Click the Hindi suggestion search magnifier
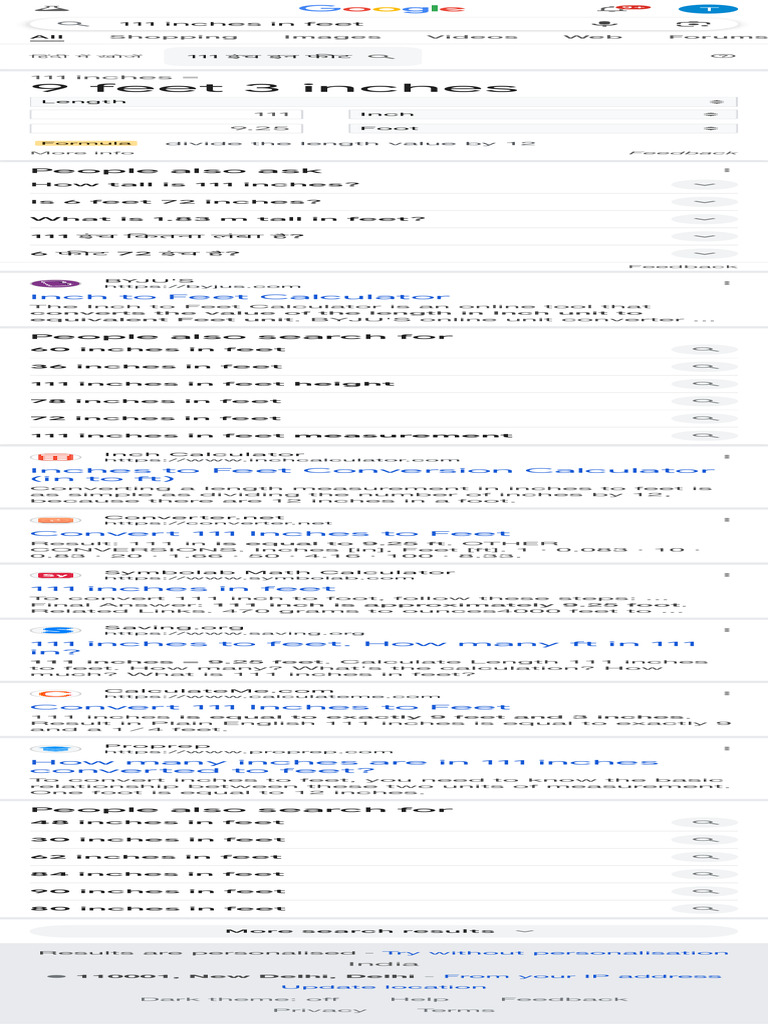768x1024 pixels. click(381, 57)
